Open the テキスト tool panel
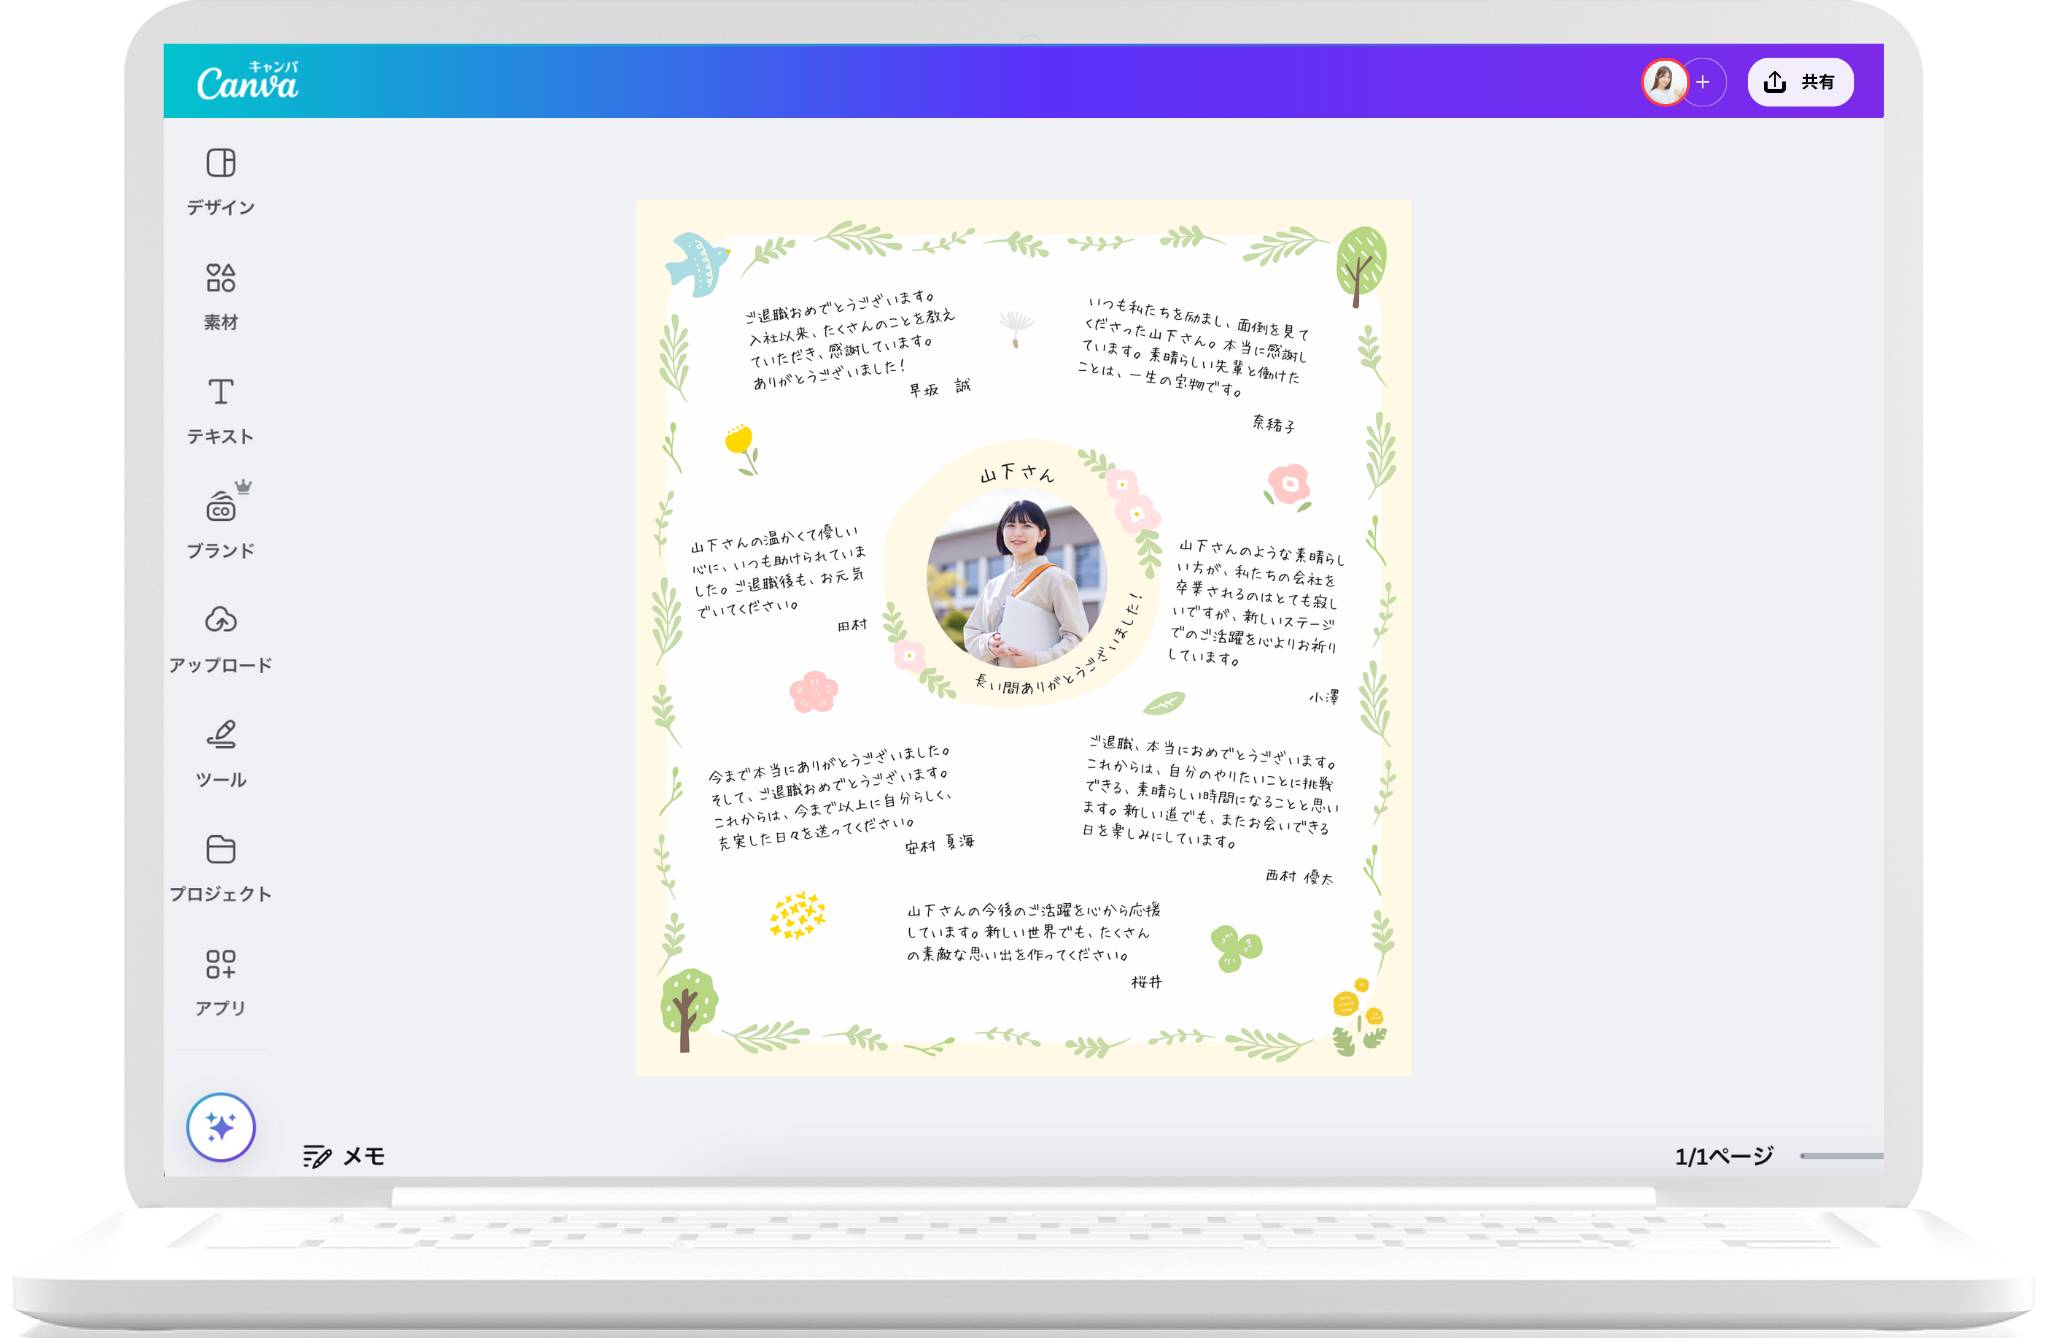 point(222,408)
